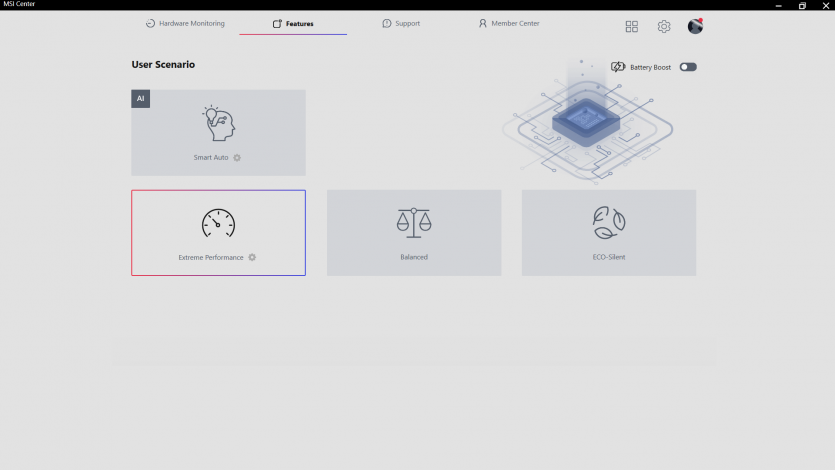835x470 pixels.
Task: Click the user profile avatar
Action: click(x=695, y=26)
